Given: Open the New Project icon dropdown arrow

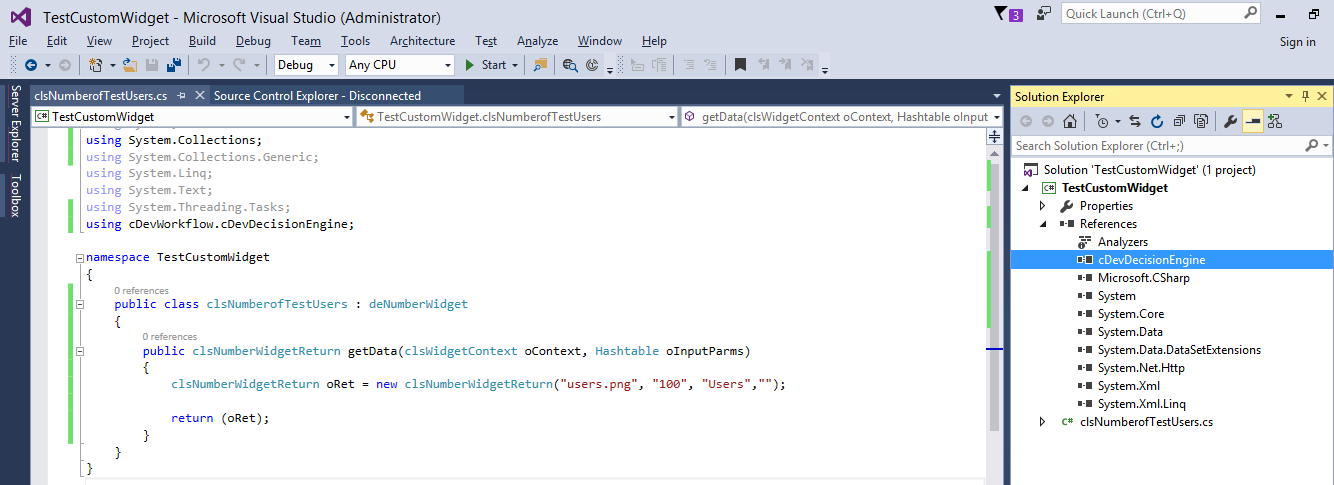Looking at the screenshot, I should [x=112, y=65].
